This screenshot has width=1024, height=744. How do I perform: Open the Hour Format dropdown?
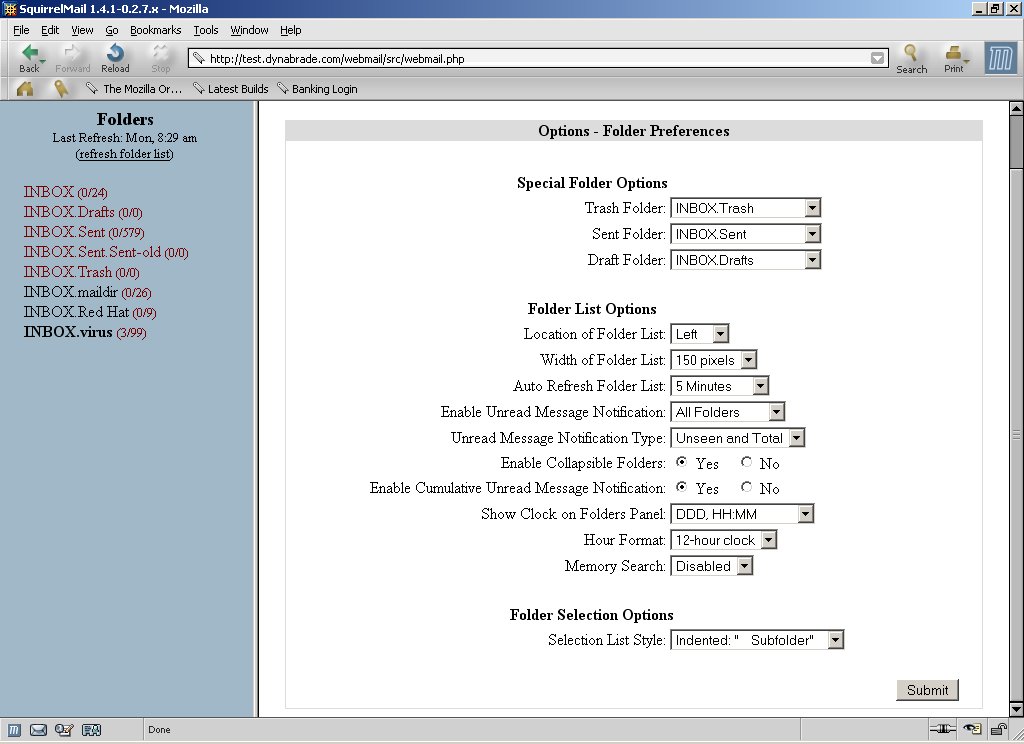click(x=724, y=540)
